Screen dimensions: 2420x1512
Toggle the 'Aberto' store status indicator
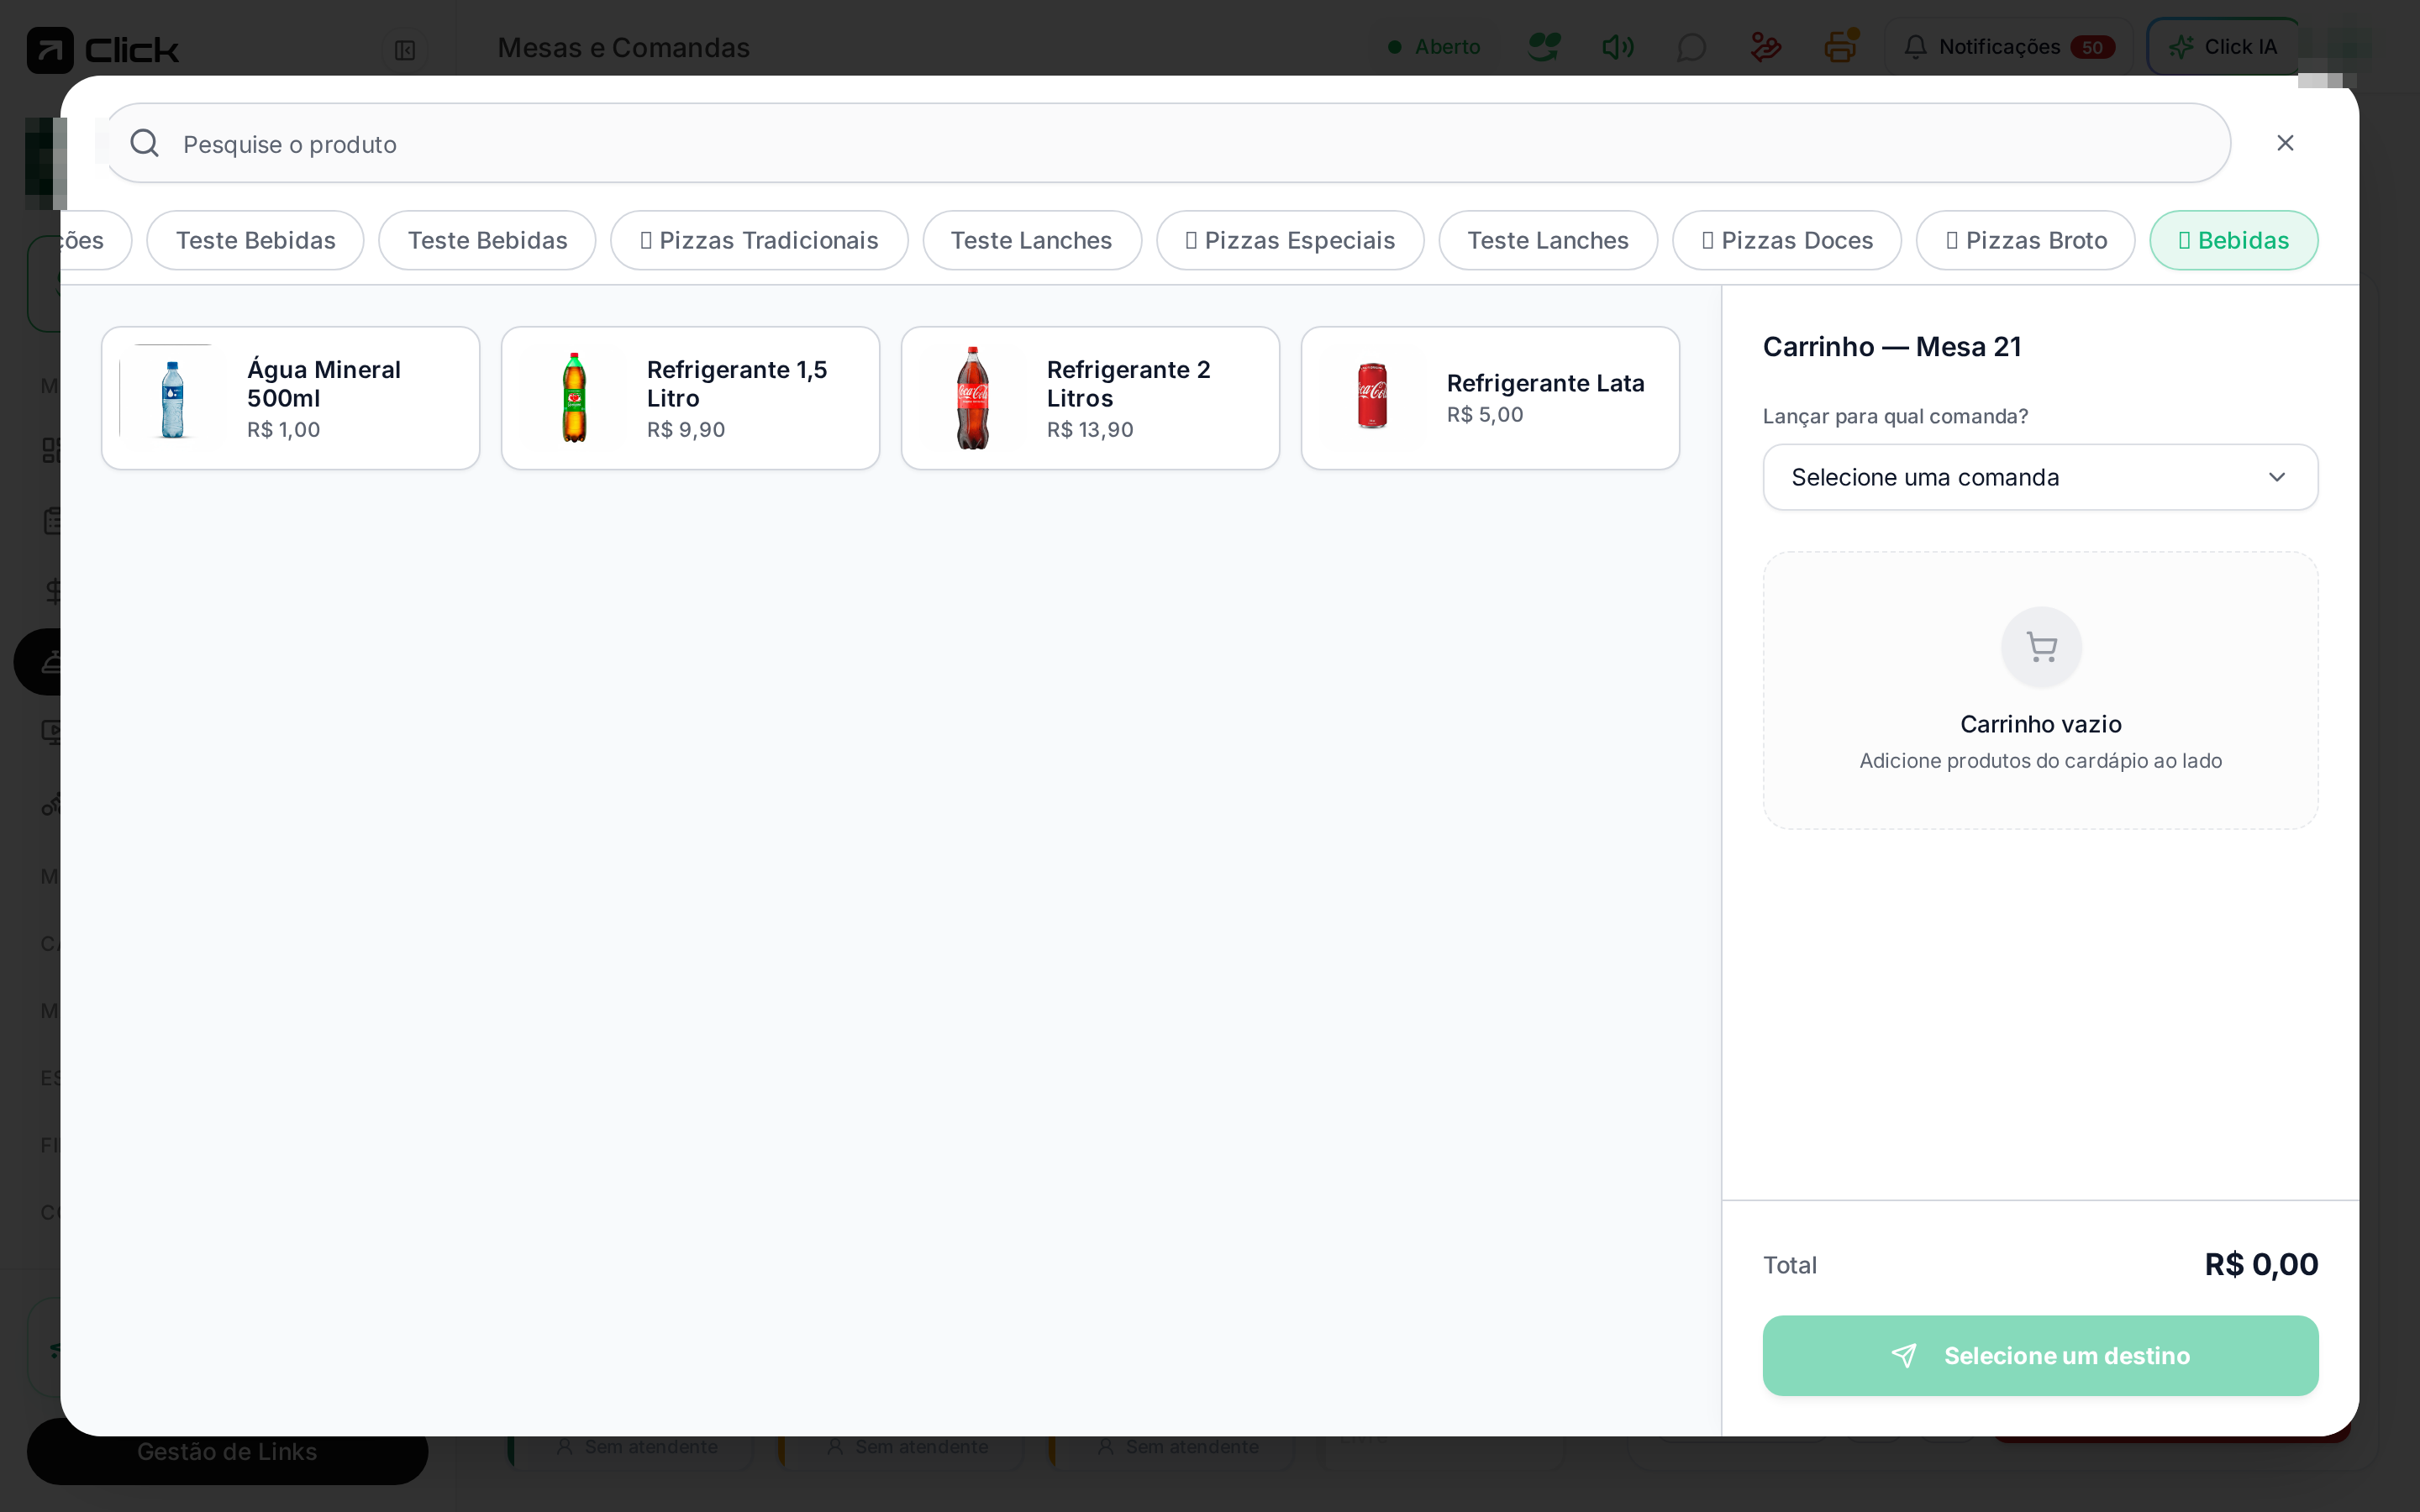(1434, 47)
